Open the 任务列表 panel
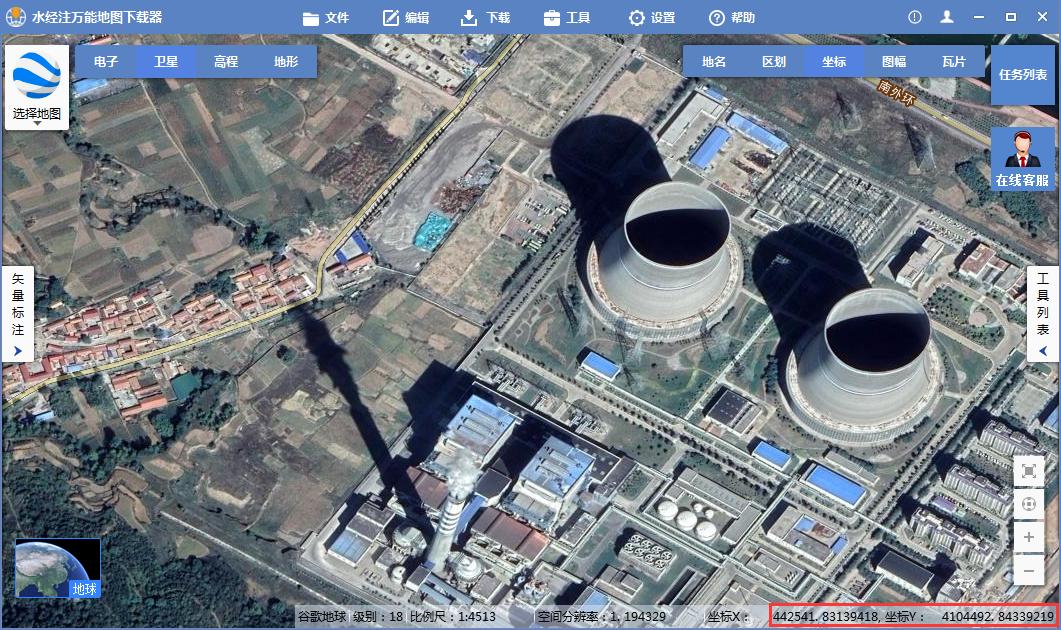The image size is (1061, 630). 1022,75
